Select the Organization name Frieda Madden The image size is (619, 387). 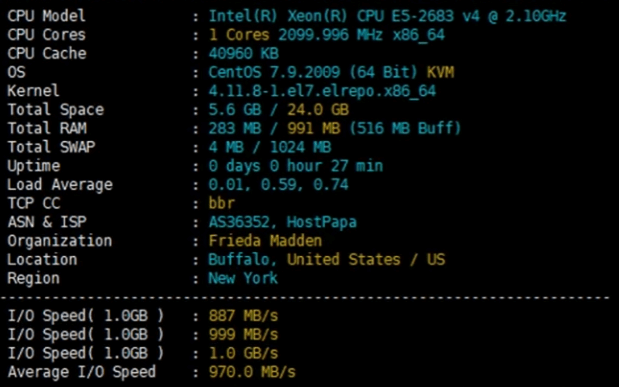click(x=265, y=241)
